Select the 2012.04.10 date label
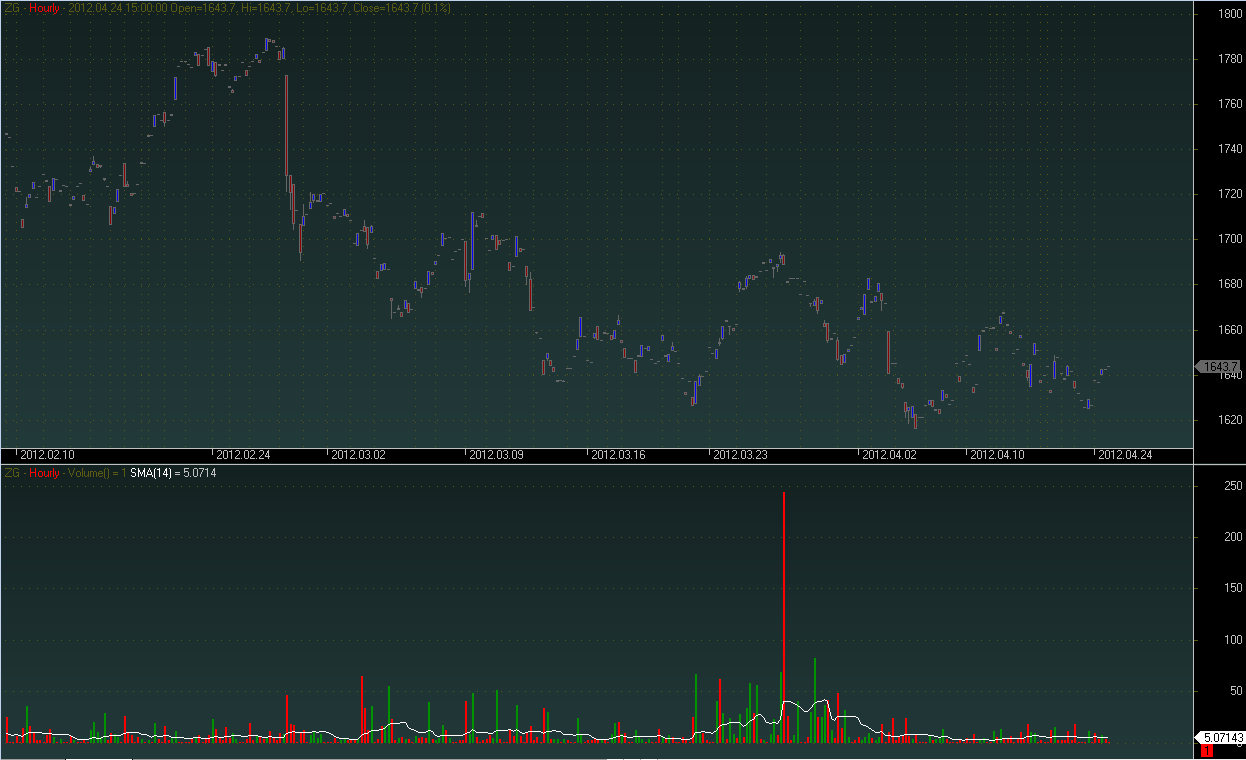 point(997,455)
